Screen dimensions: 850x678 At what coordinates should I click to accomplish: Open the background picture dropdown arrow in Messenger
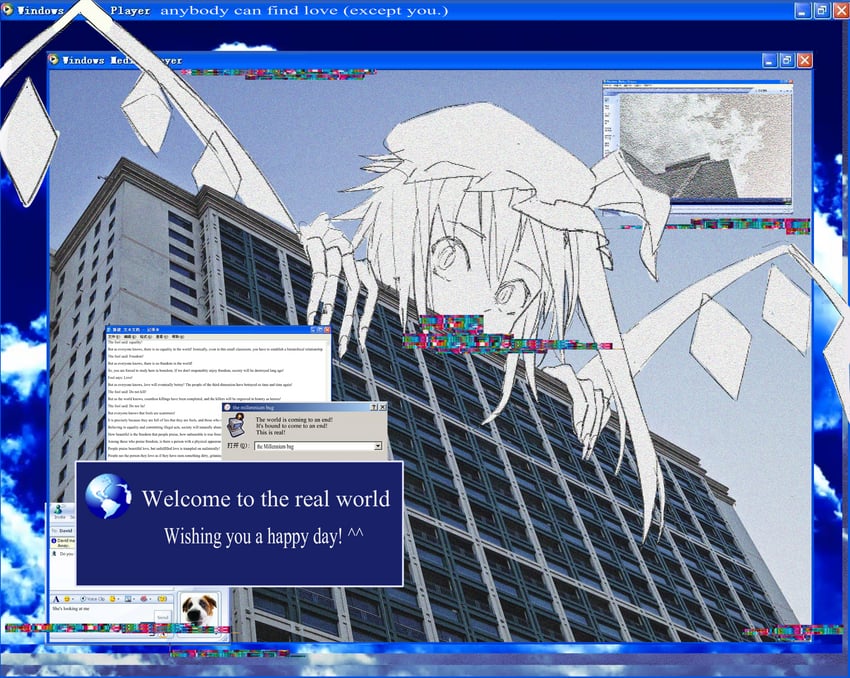click(134, 599)
